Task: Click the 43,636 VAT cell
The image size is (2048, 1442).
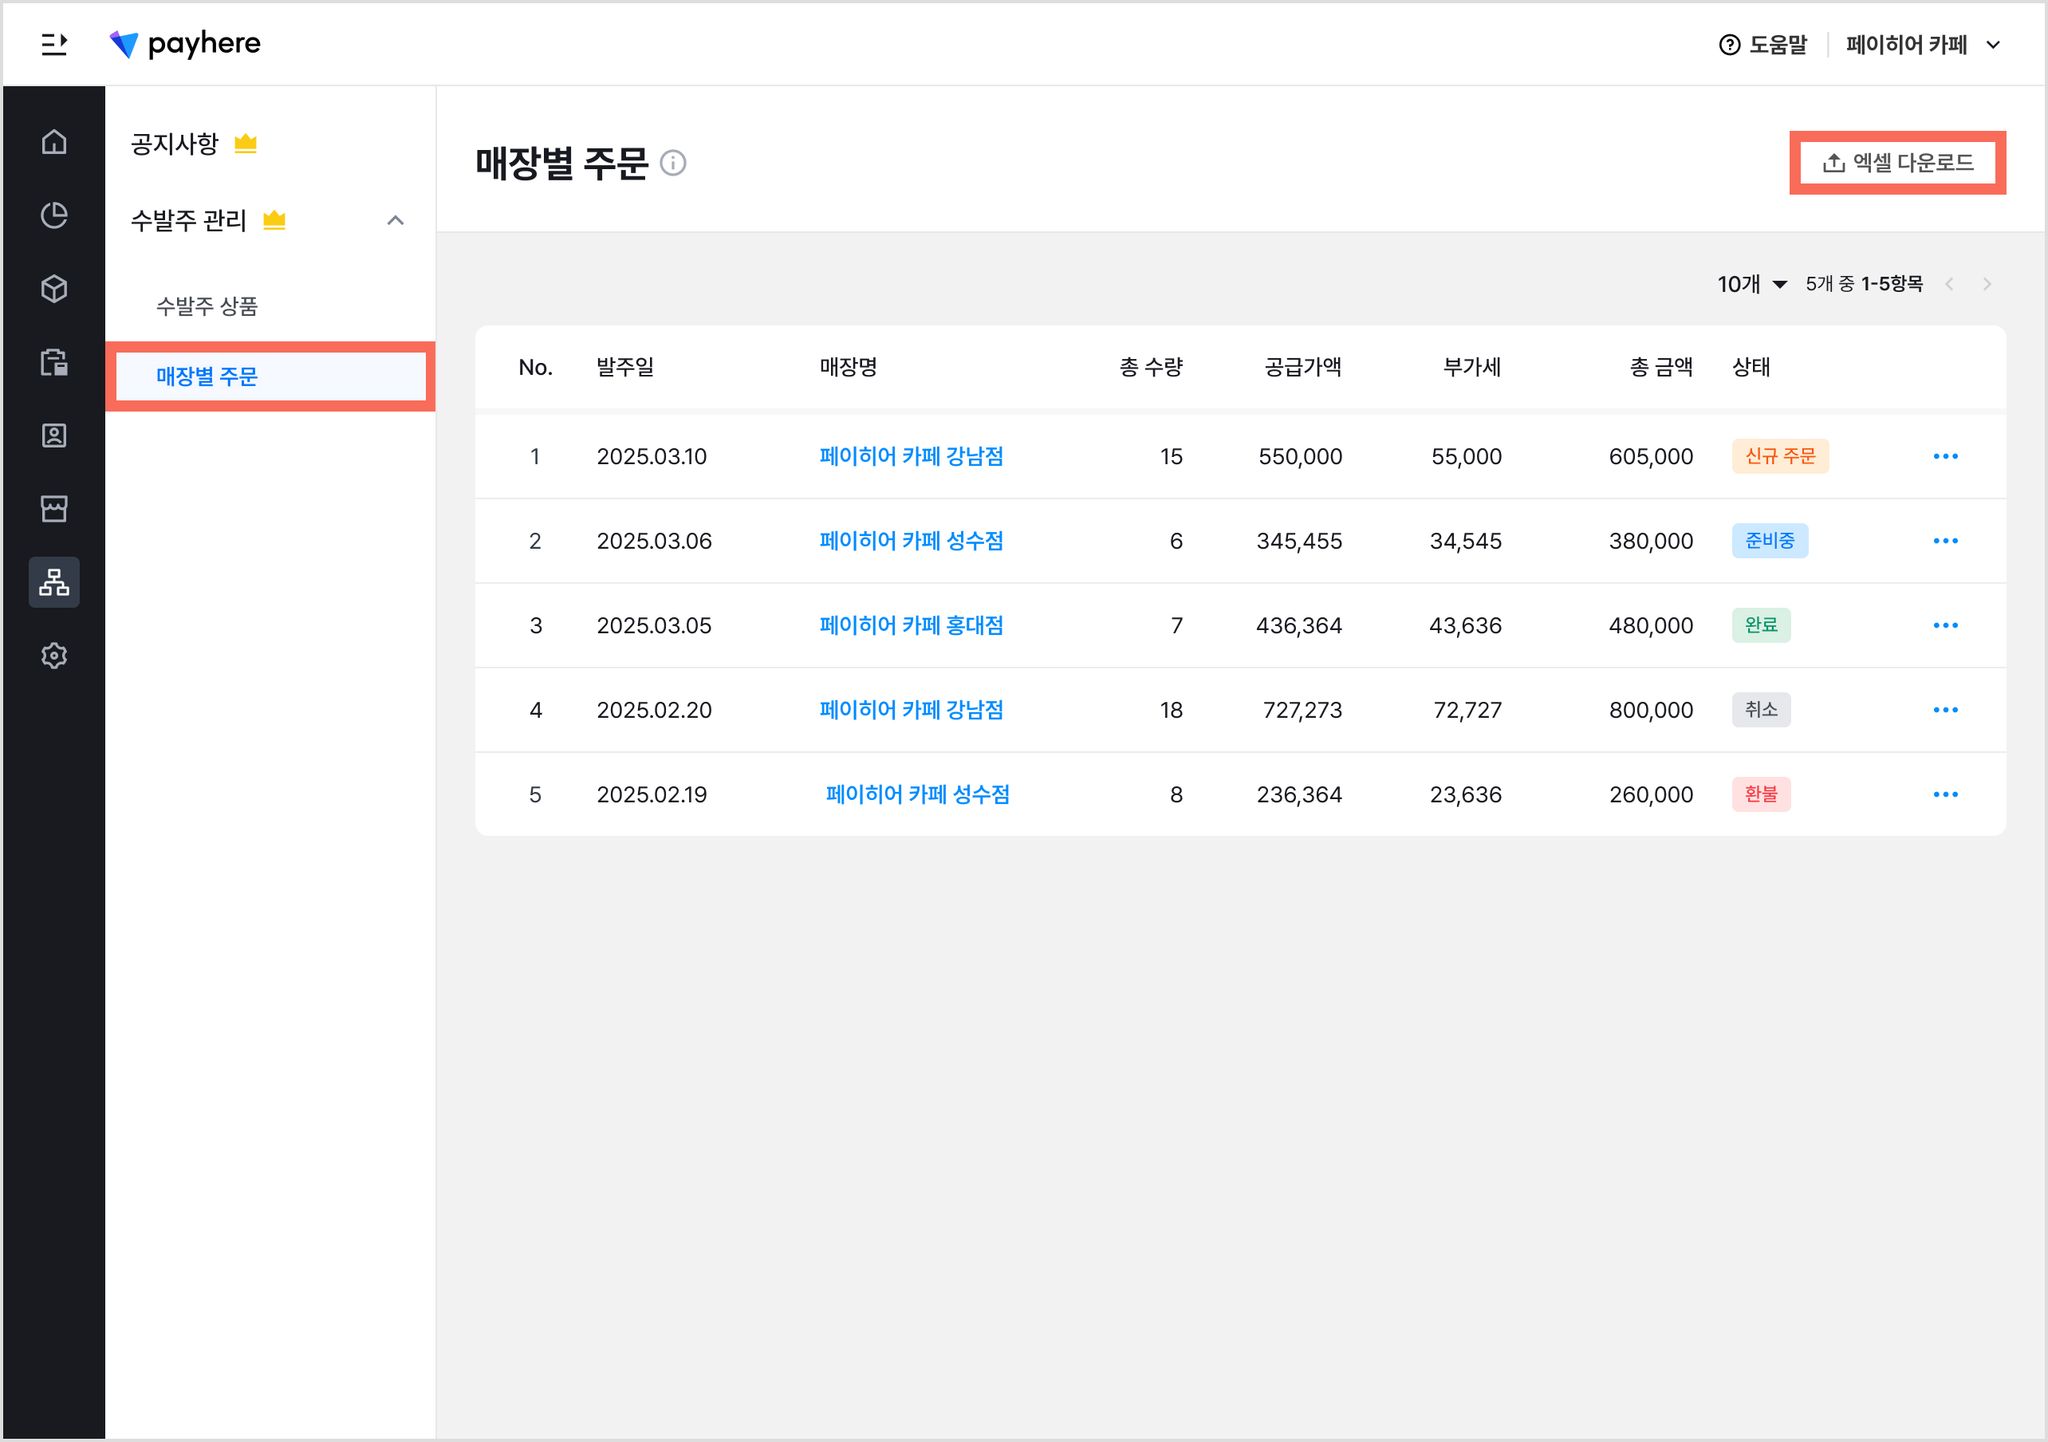Action: 1466,626
